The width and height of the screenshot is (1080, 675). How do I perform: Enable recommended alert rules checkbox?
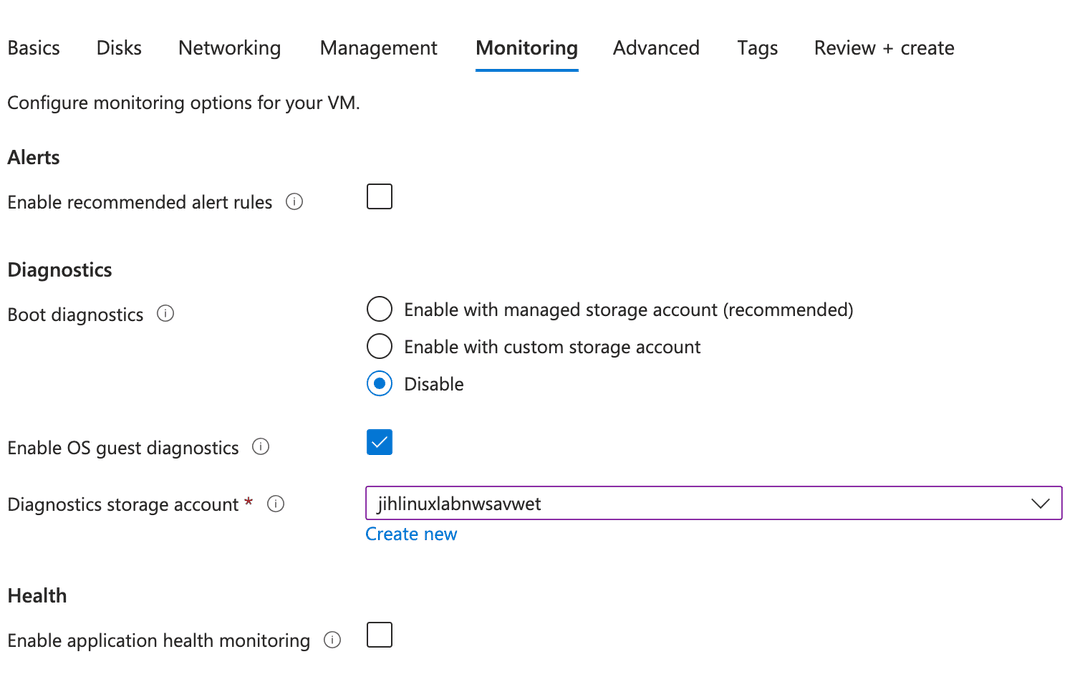(379, 197)
